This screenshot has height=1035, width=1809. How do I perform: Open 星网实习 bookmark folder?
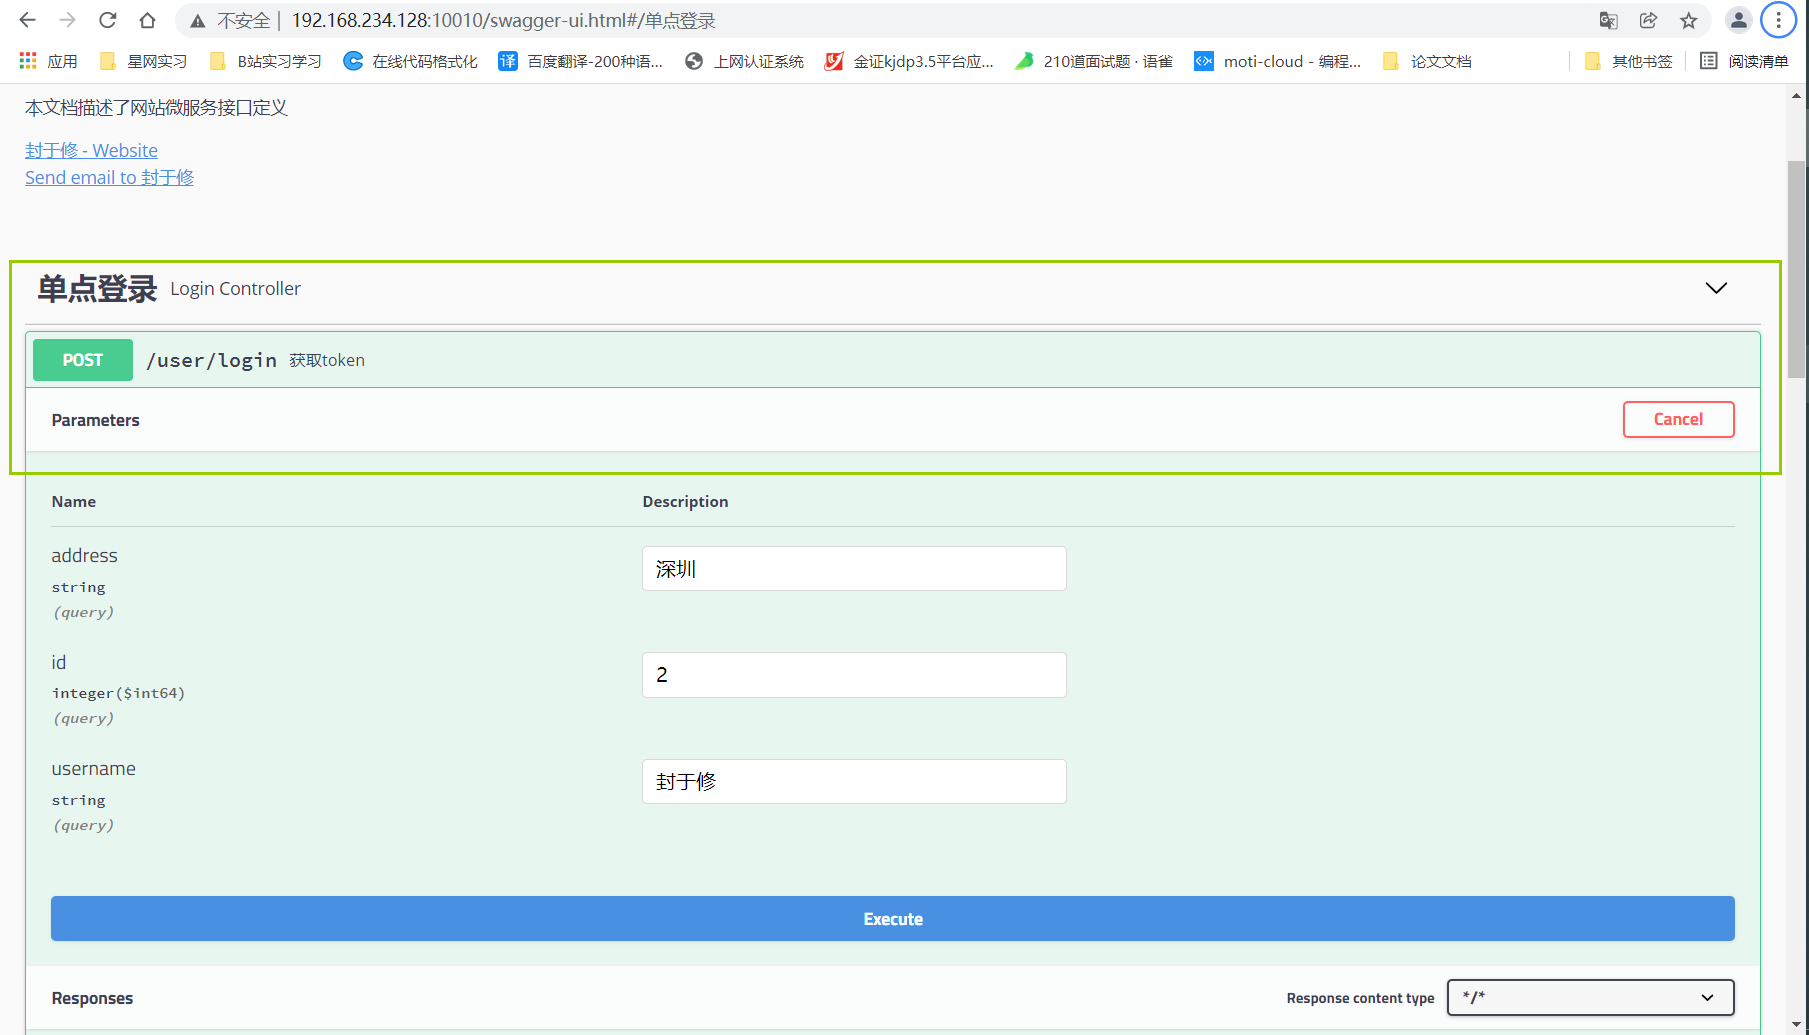143,61
